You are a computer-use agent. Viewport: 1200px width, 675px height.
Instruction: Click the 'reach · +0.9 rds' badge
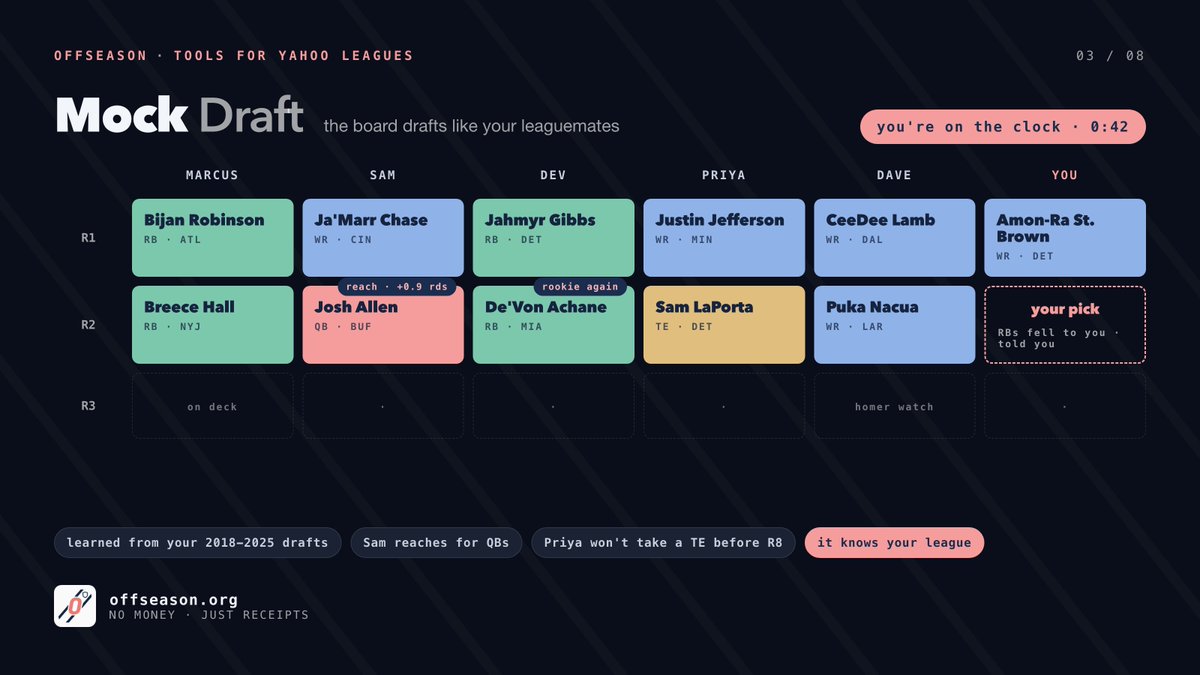click(x=397, y=286)
